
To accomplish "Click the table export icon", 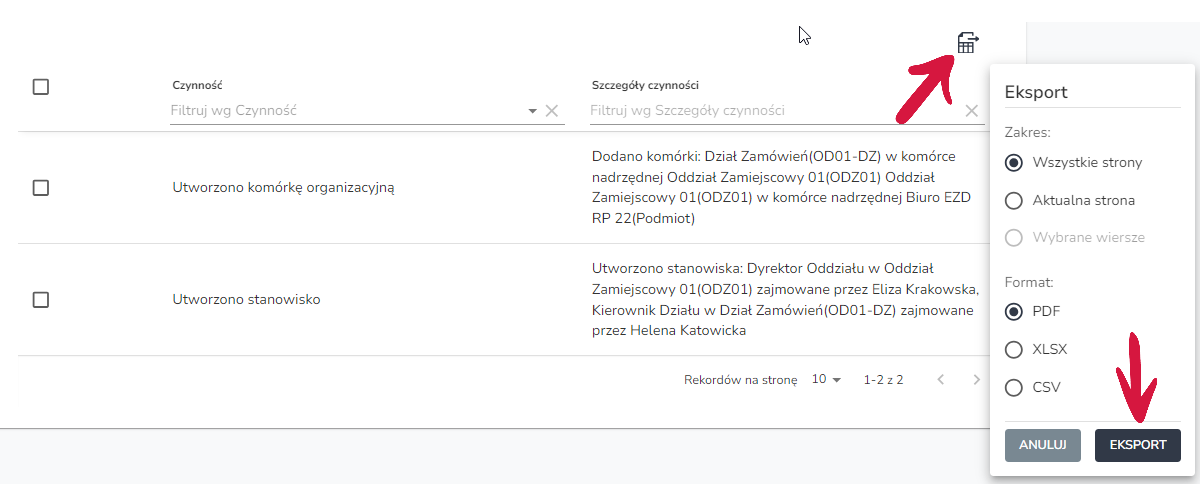I will tap(967, 43).
